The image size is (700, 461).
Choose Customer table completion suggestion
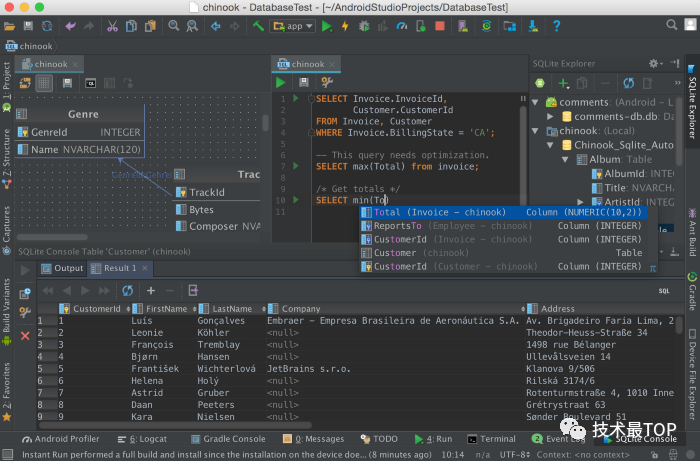coord(503,253)
